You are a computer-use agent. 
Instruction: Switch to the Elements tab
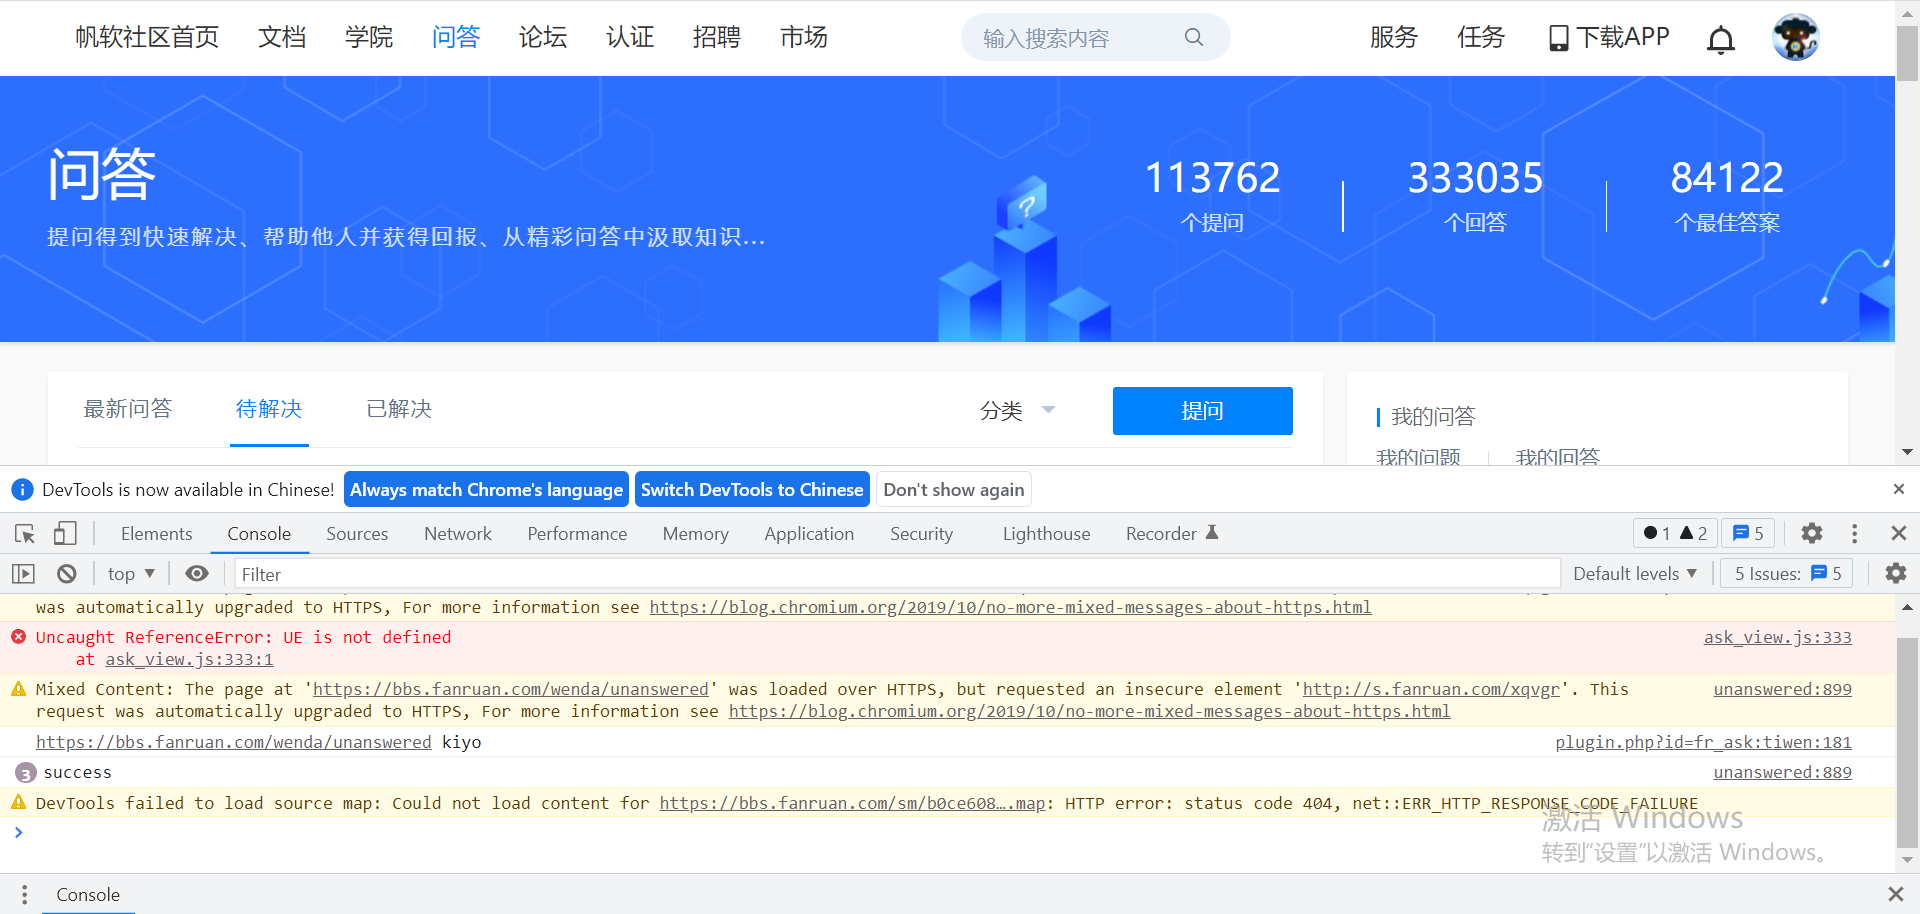[156, 534]
